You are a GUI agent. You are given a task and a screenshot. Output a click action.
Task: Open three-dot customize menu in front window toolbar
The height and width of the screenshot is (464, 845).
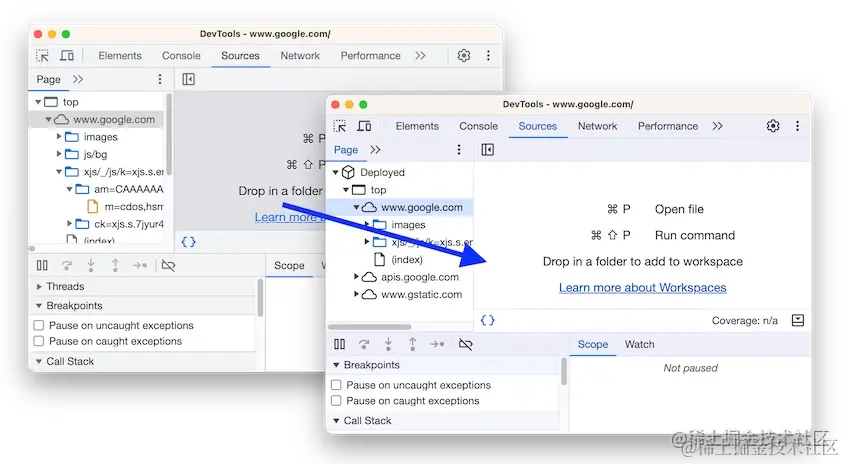pyautogui.click(x=797, y=126)
